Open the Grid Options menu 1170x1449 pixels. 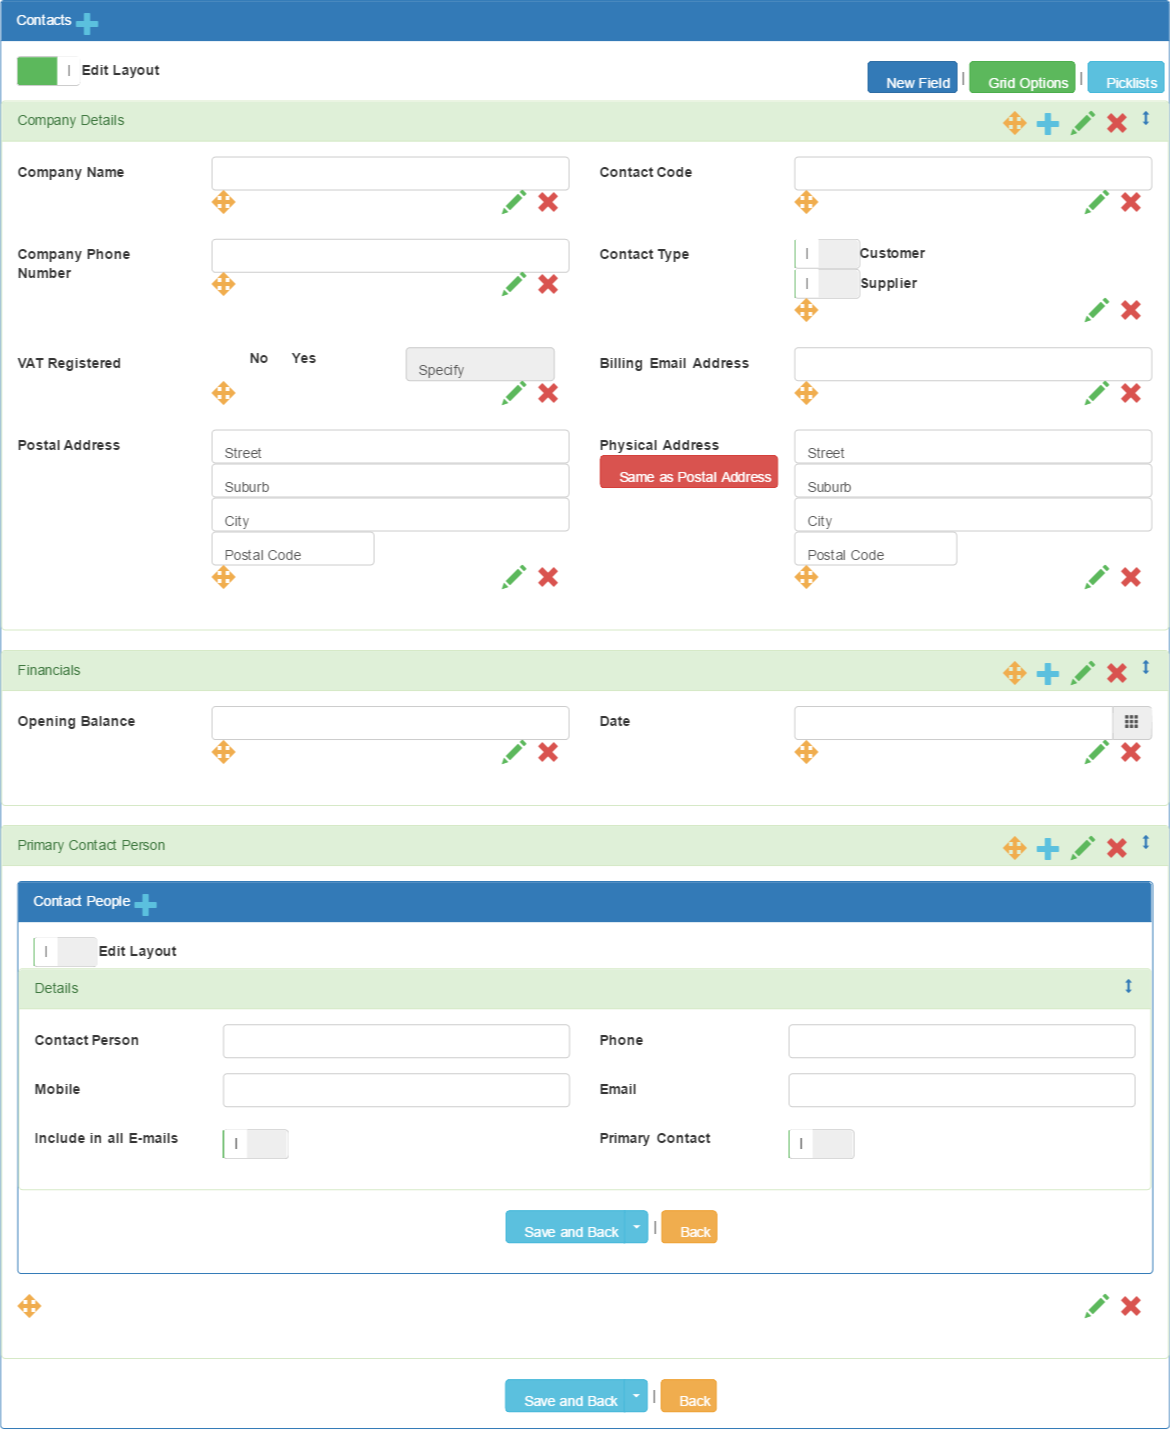tap(1022, 77)
